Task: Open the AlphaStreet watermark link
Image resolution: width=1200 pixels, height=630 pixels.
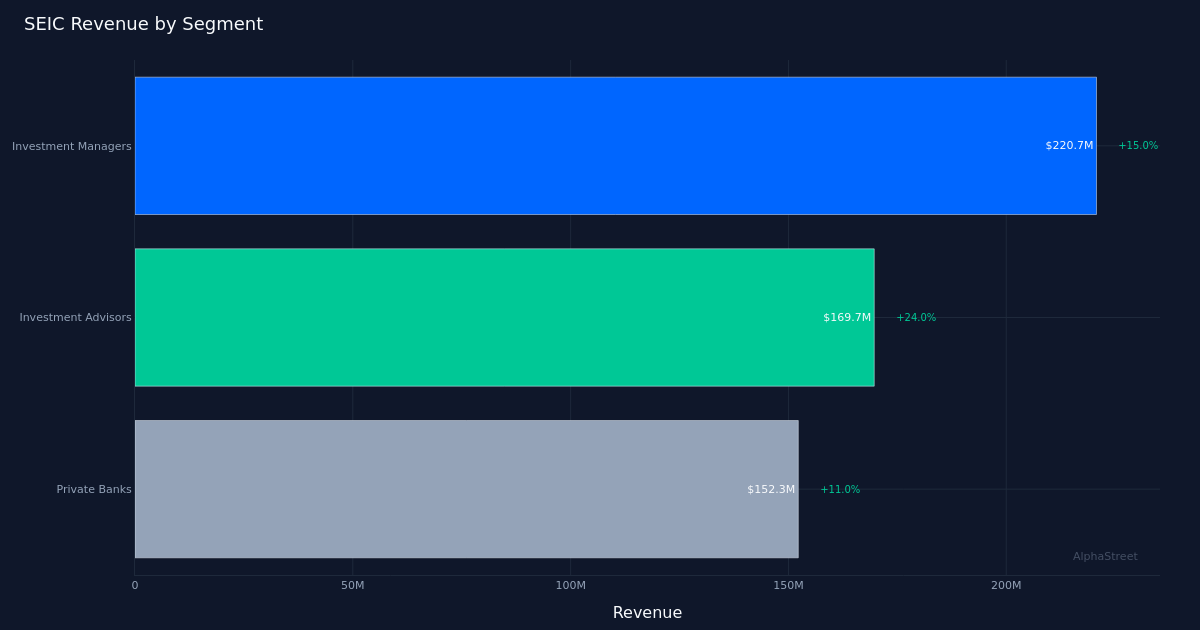Action: tap(1105, 556)
